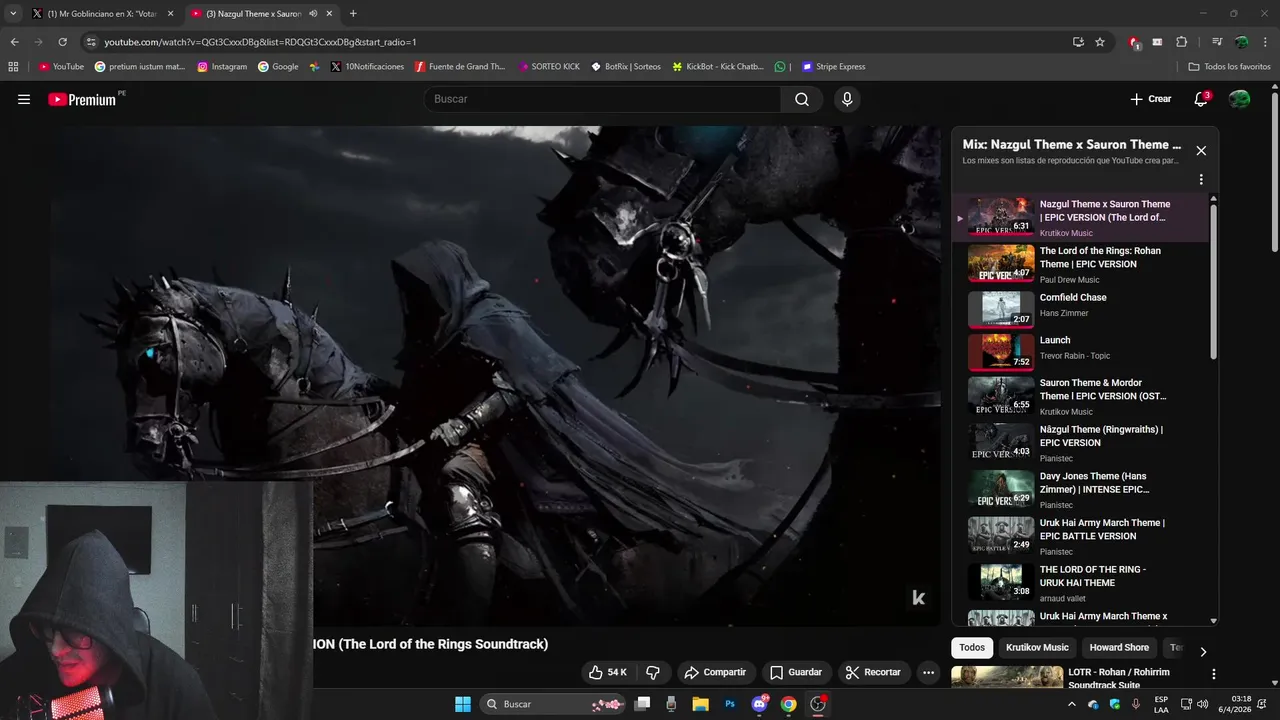Open a new browser tab
The width and height of the screenshot is (1280, 720).
pyautogui.click(x=353, y=14)
